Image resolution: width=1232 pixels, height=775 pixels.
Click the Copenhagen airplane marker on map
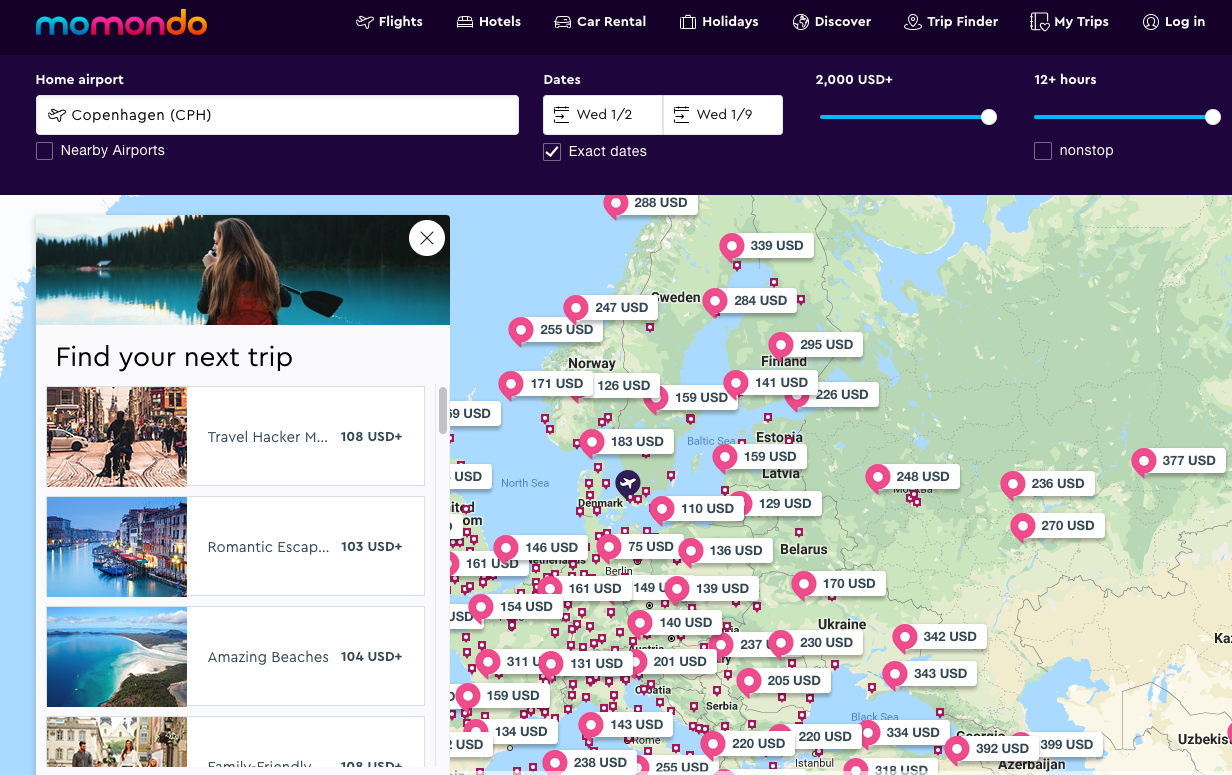[x=628, y=485]
